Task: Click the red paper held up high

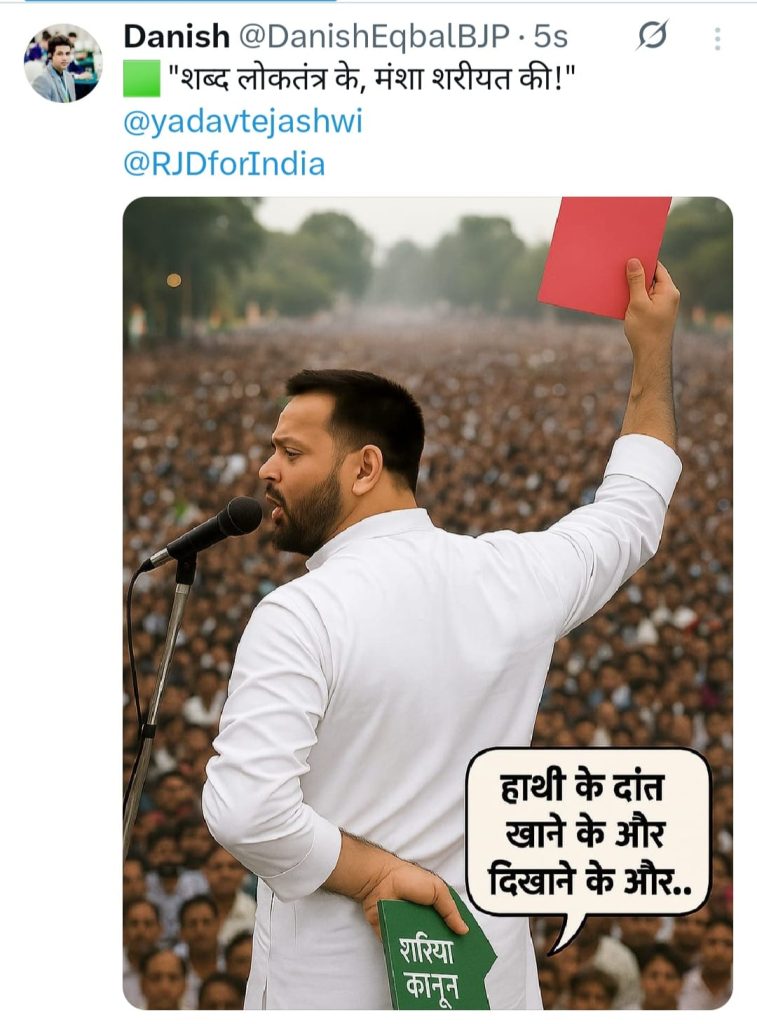Action: (x=604, y=257)
